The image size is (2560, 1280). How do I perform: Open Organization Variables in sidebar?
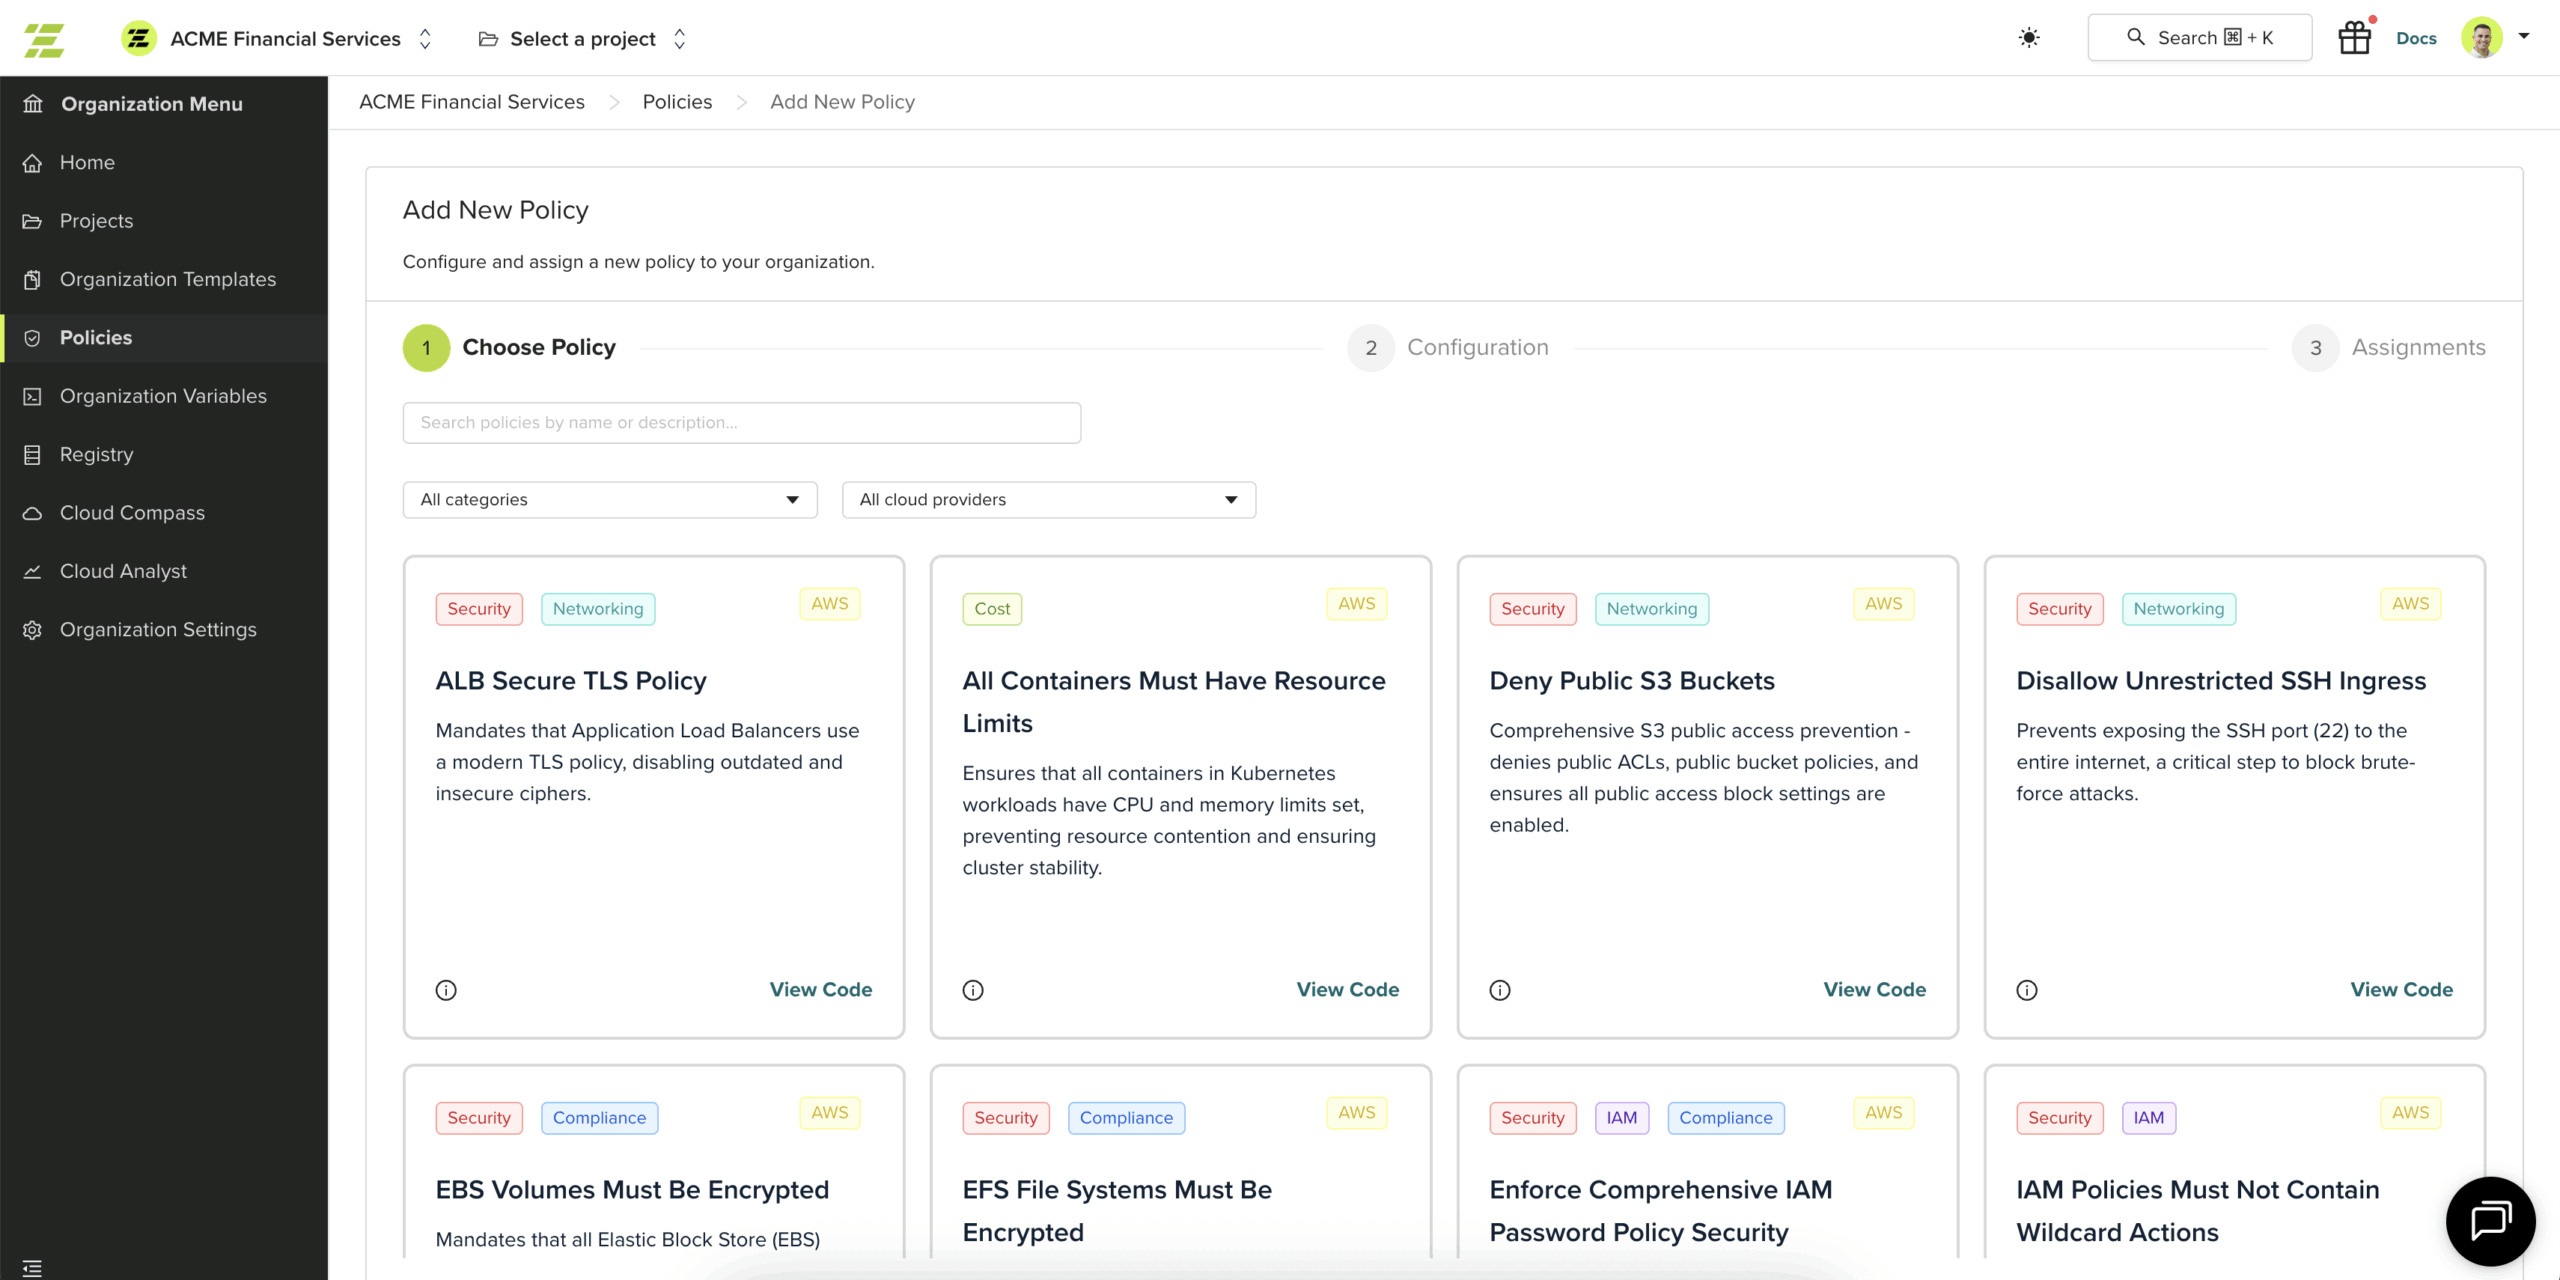[x=163, y=396]
